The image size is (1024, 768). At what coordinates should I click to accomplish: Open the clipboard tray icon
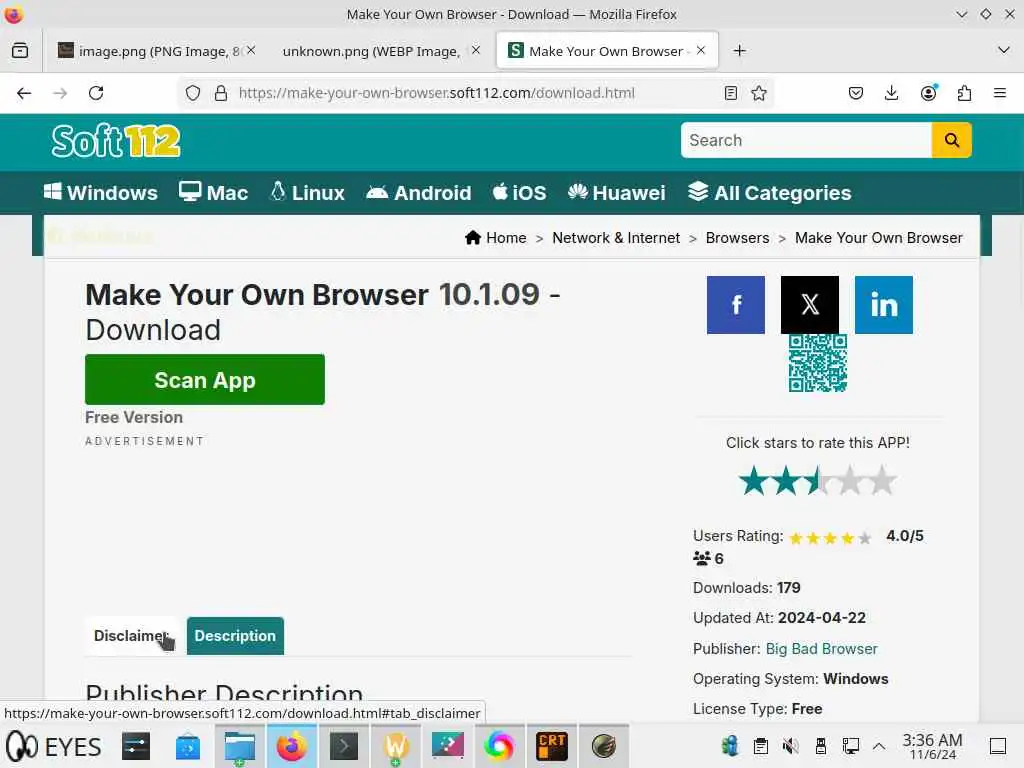pos(760,746)
